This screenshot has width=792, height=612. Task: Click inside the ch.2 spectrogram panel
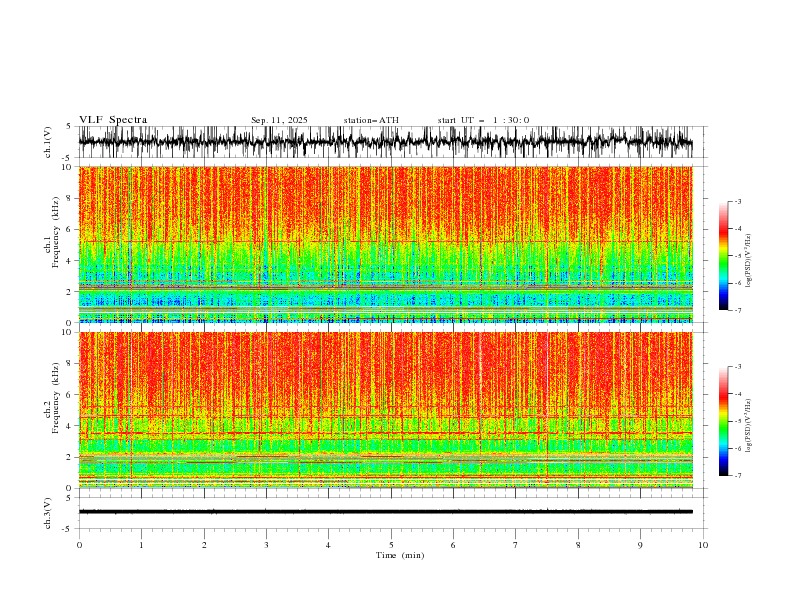click(x=385, y=410)
